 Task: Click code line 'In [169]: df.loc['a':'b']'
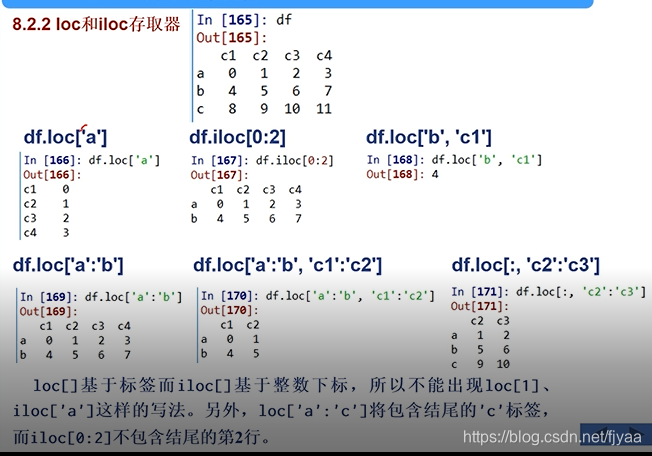(x=101, y=297)
